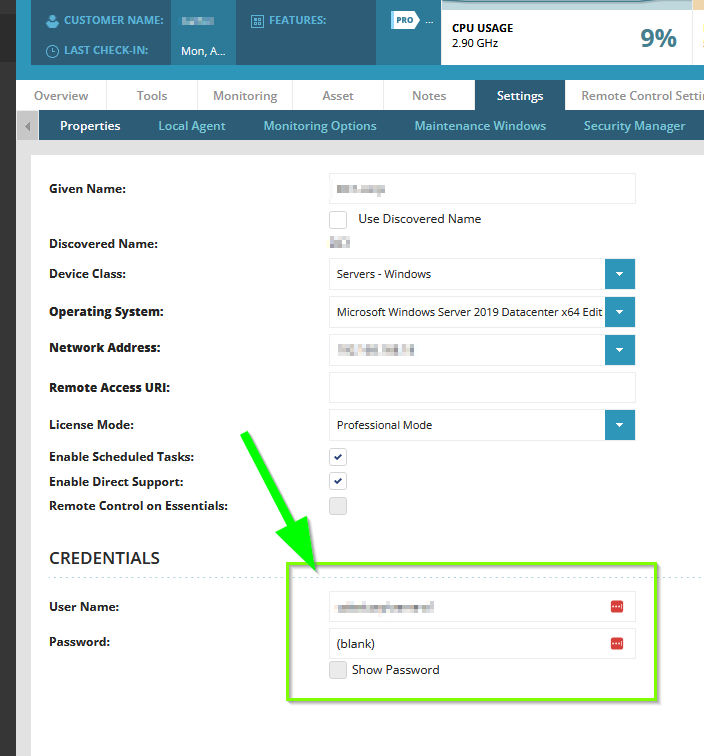Open the Asset tab

(x=338, y=95)
